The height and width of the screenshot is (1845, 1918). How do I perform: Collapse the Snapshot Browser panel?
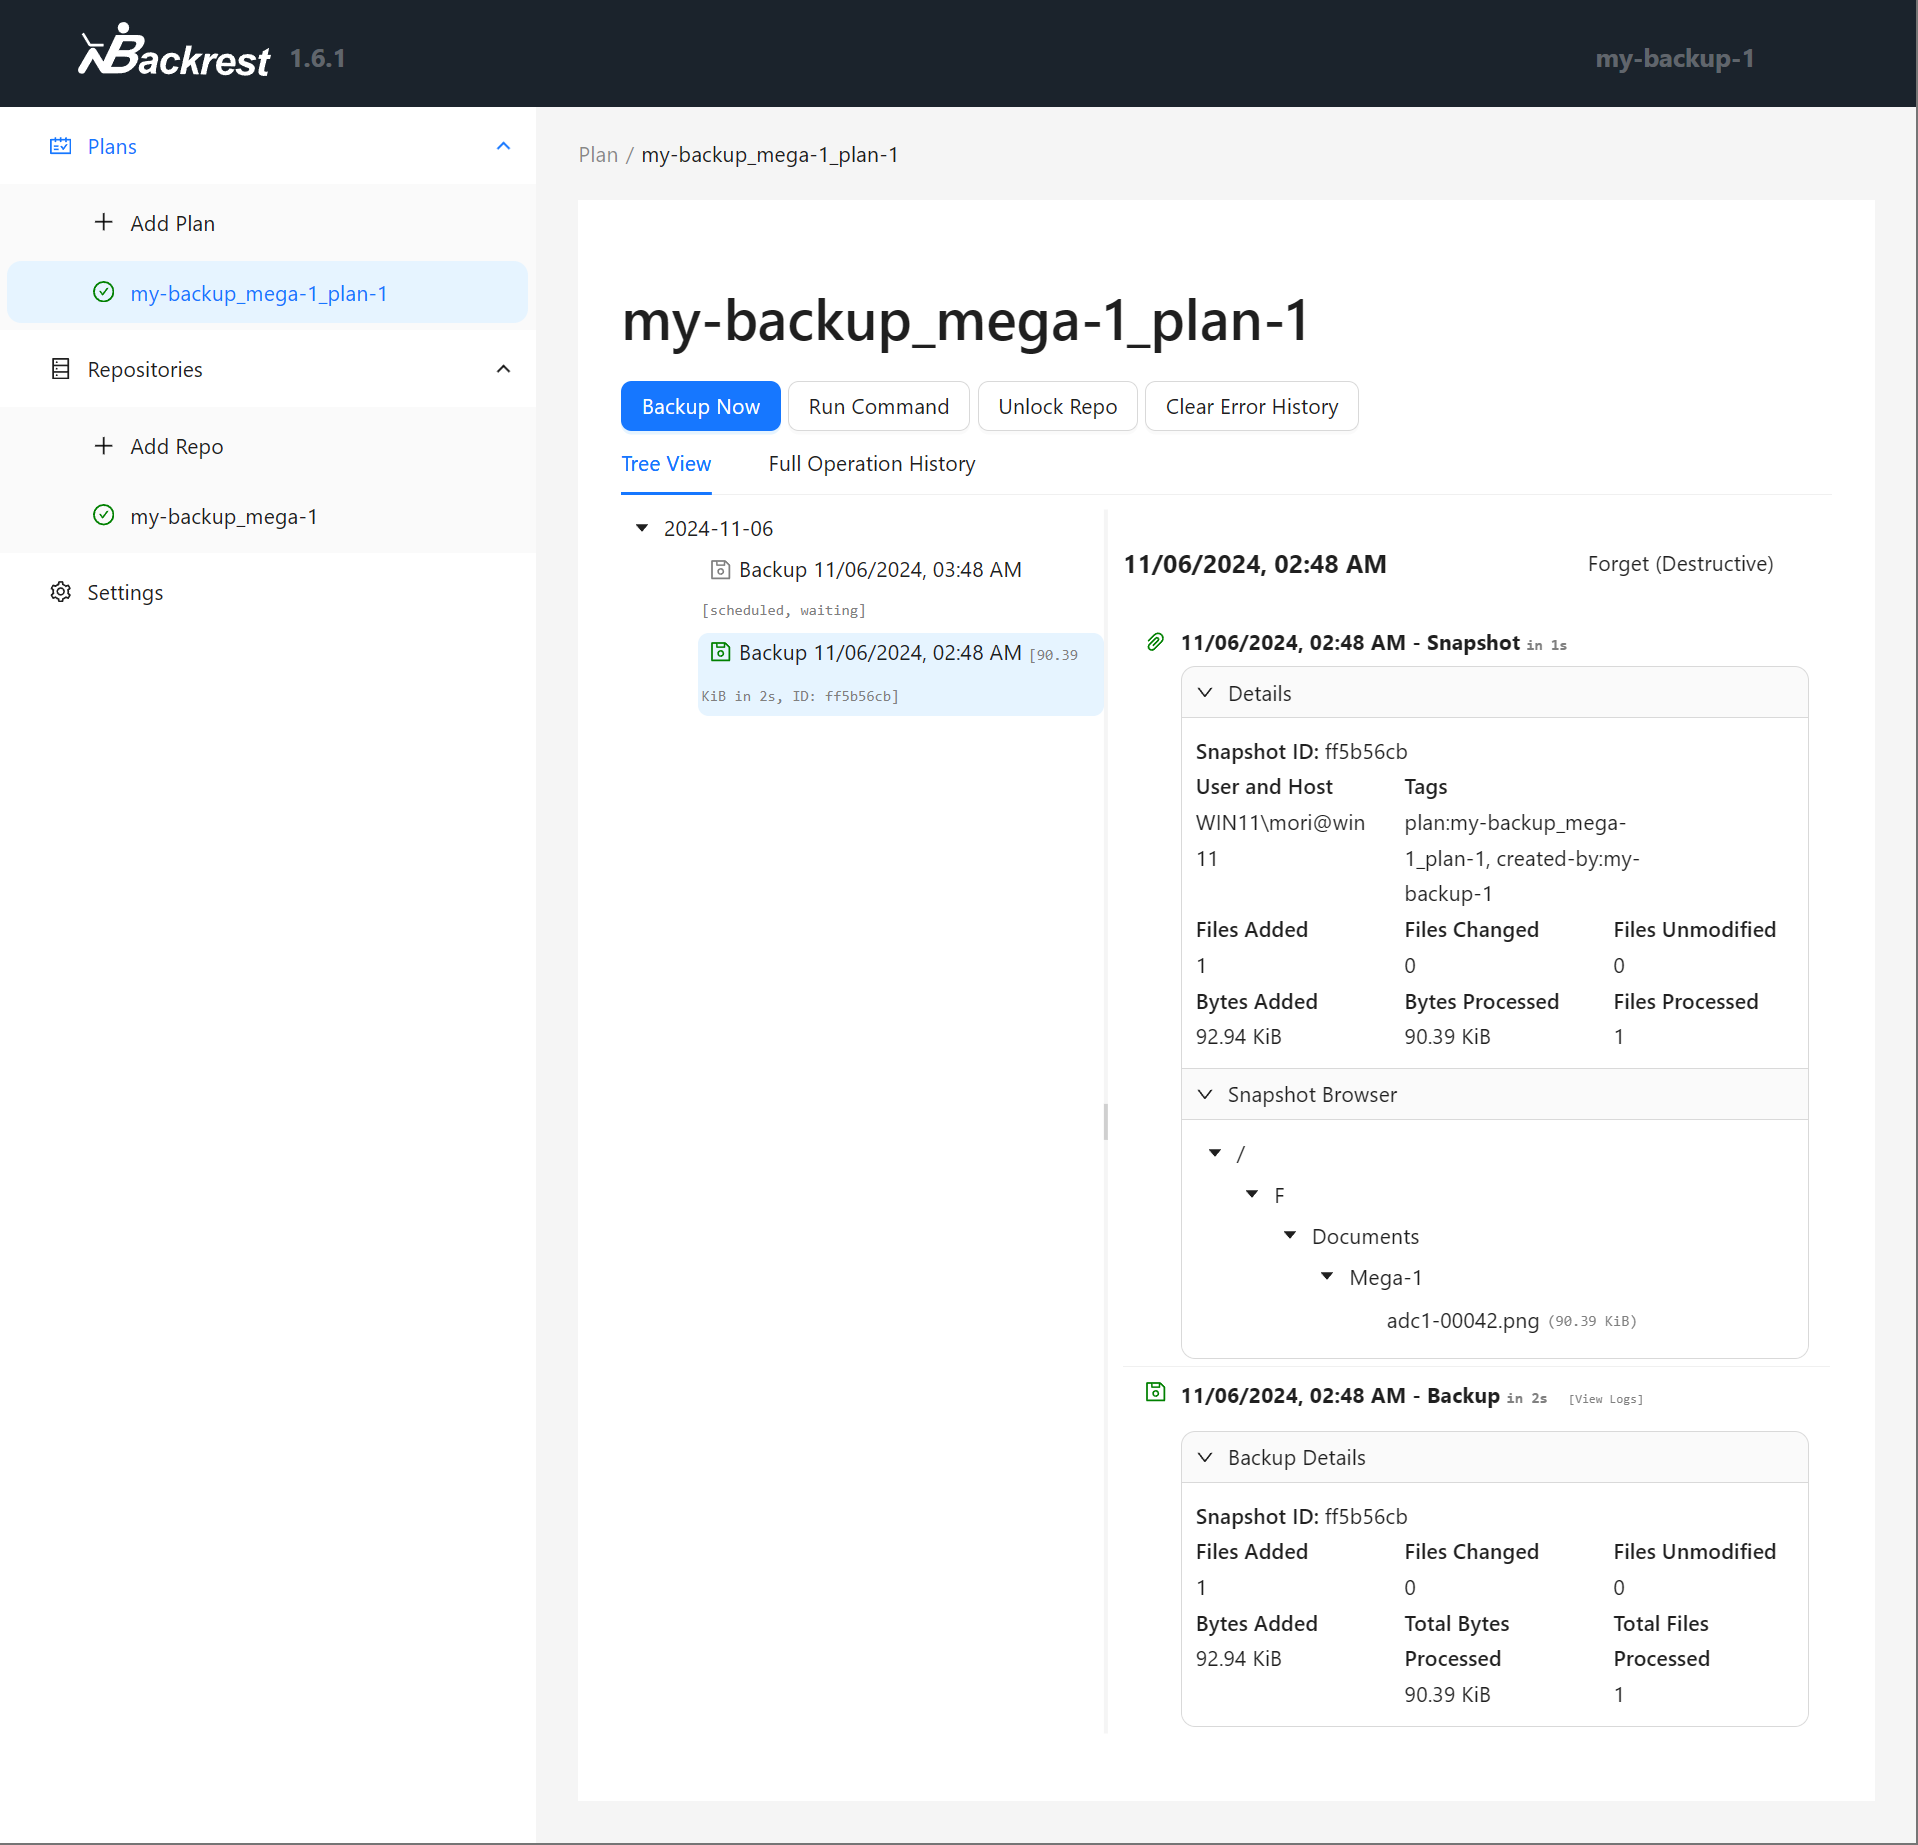tap(1205, 1094)
